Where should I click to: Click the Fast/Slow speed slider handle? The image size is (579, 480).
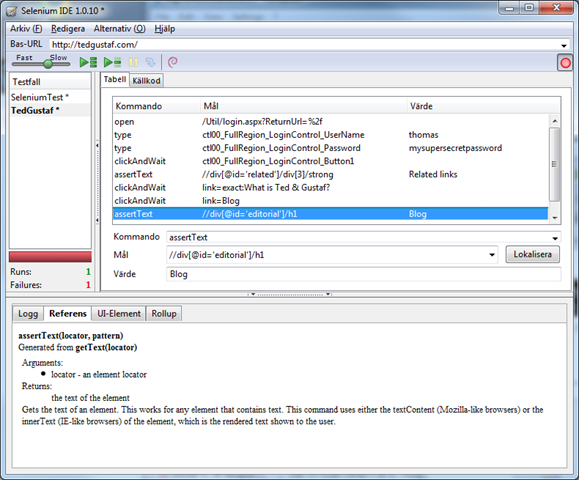[x=48, y=64]
